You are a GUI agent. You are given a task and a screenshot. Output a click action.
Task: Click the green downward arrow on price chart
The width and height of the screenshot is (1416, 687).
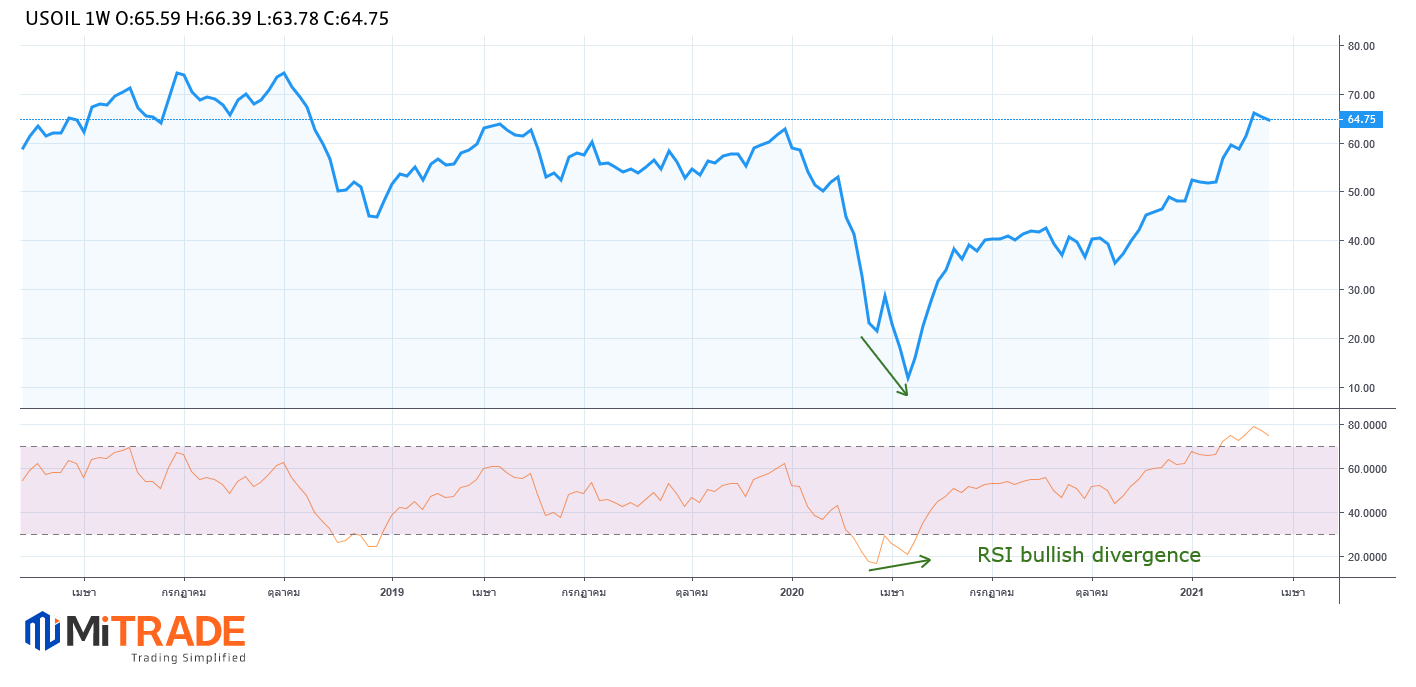pyautogui.click(x=884, y=366)
